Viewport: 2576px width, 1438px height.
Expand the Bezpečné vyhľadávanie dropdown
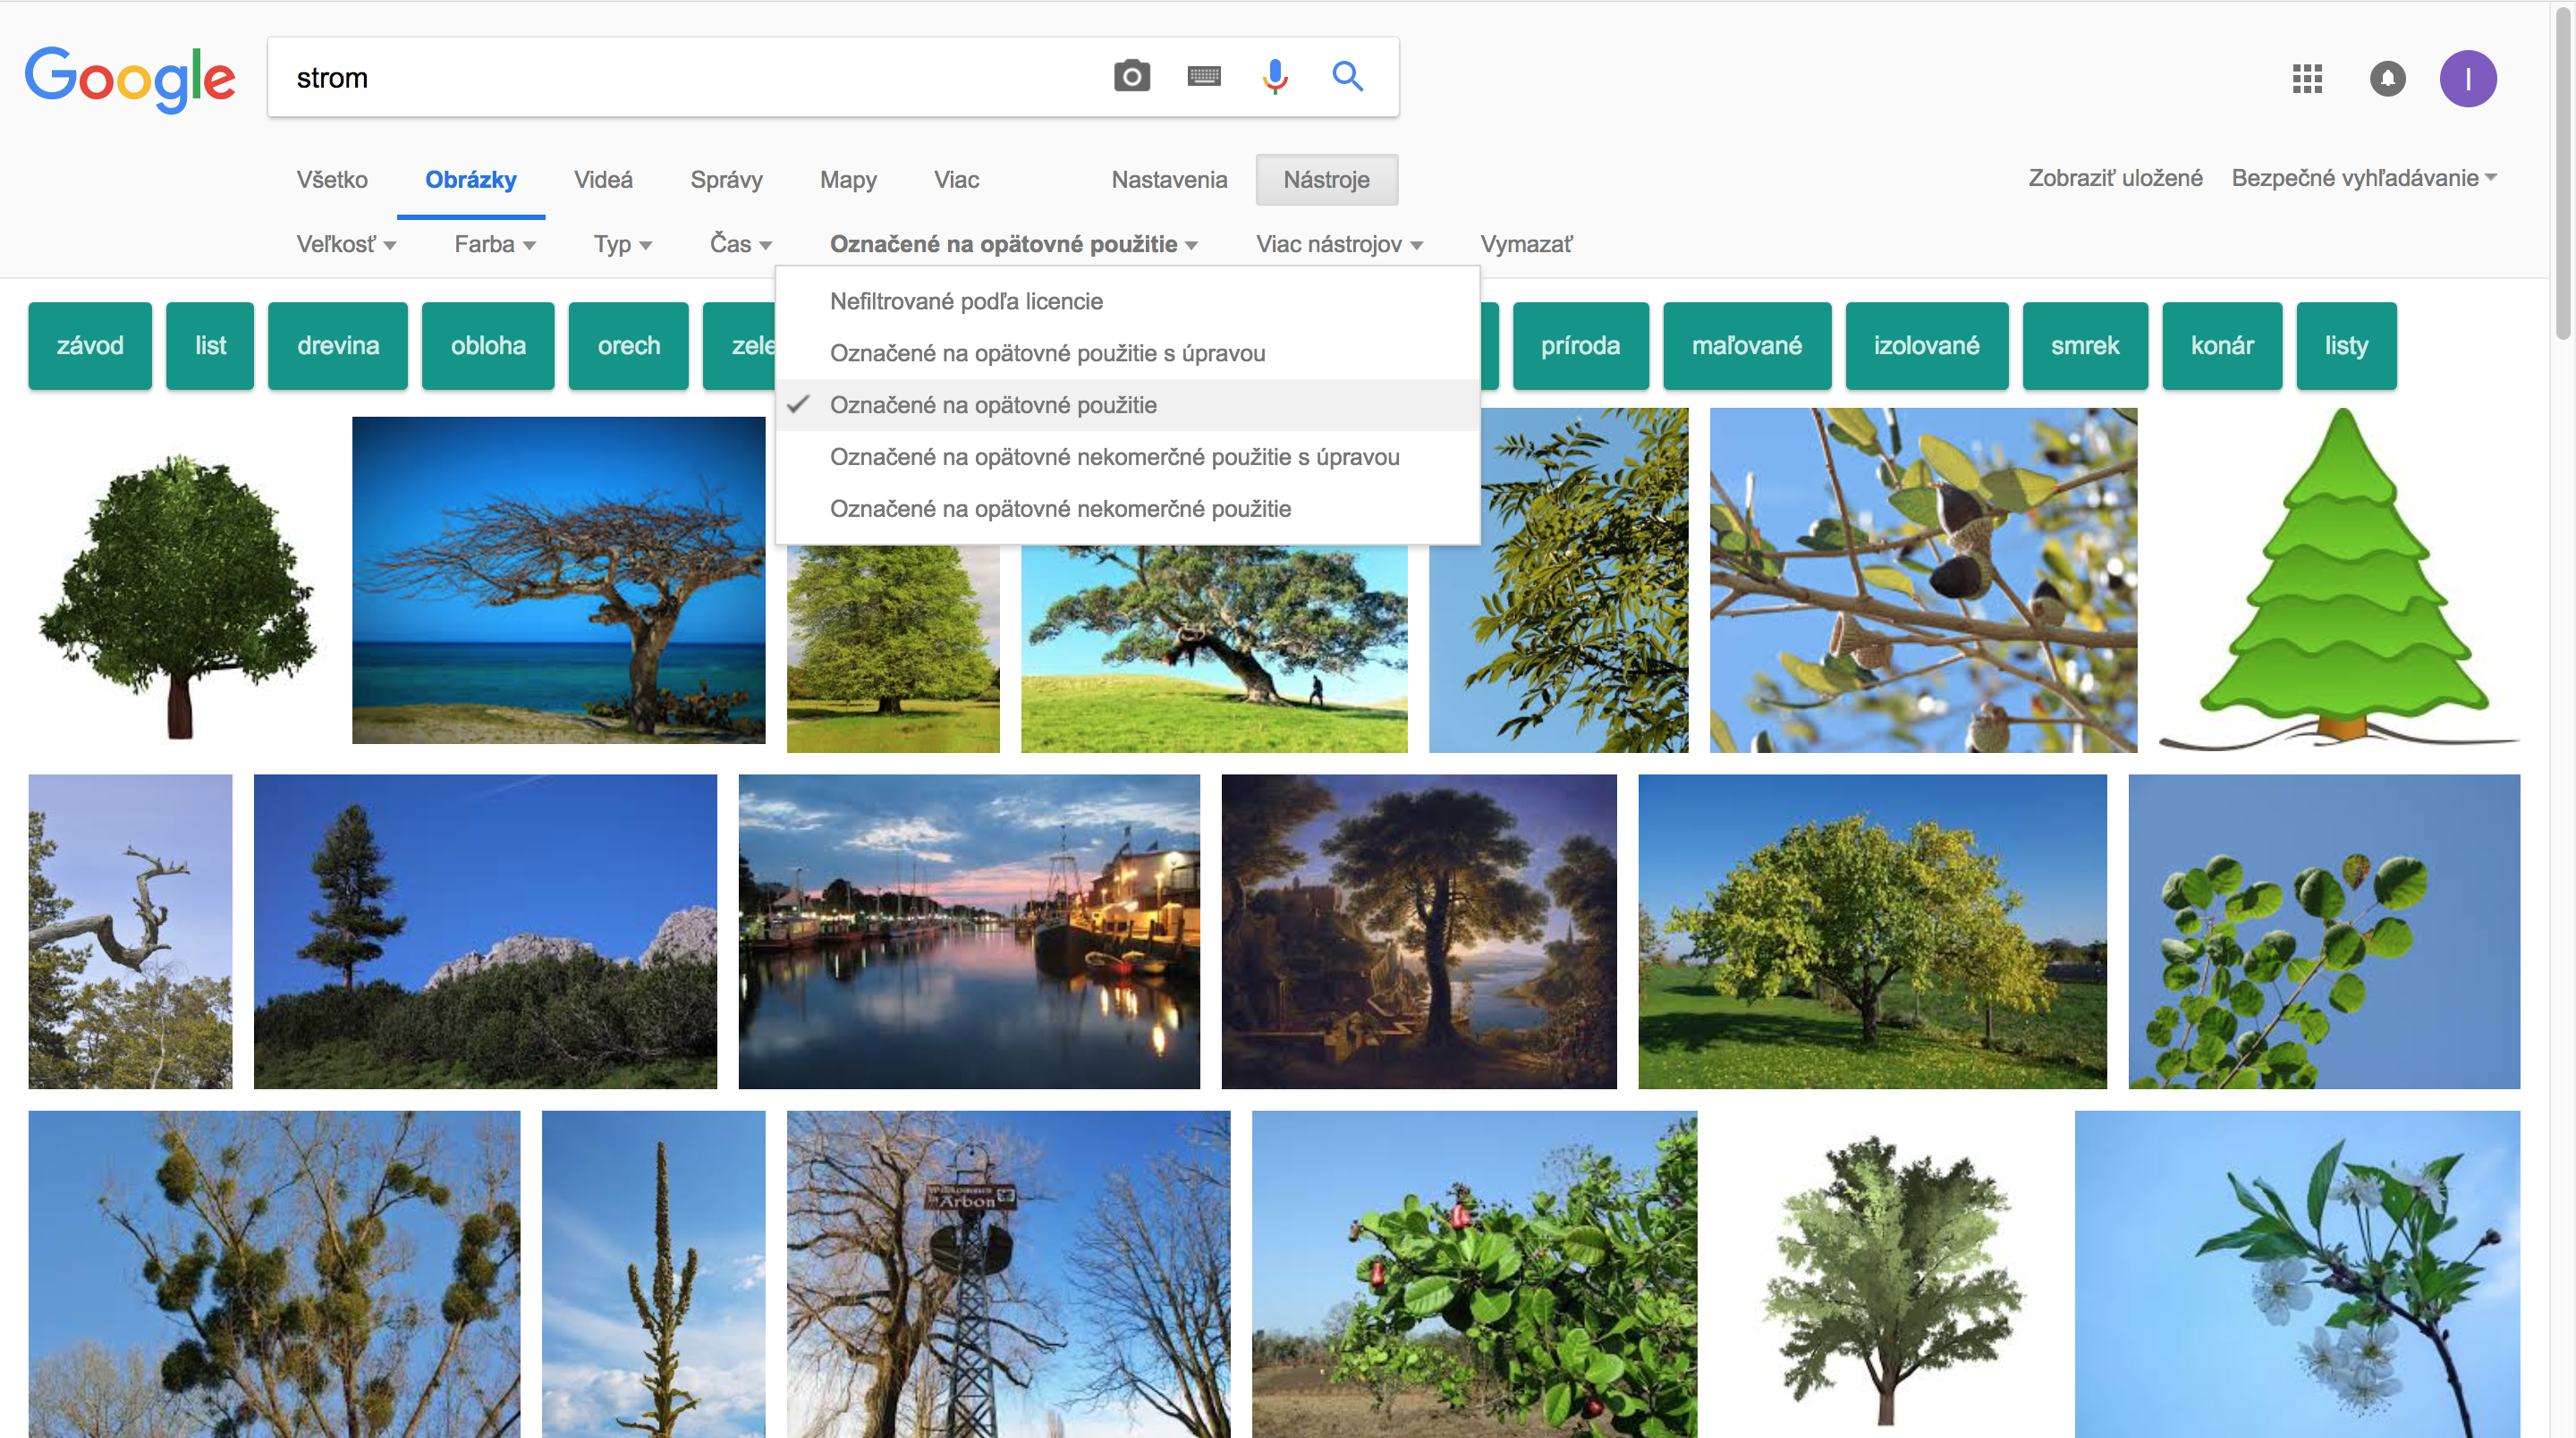(2363, 178)
